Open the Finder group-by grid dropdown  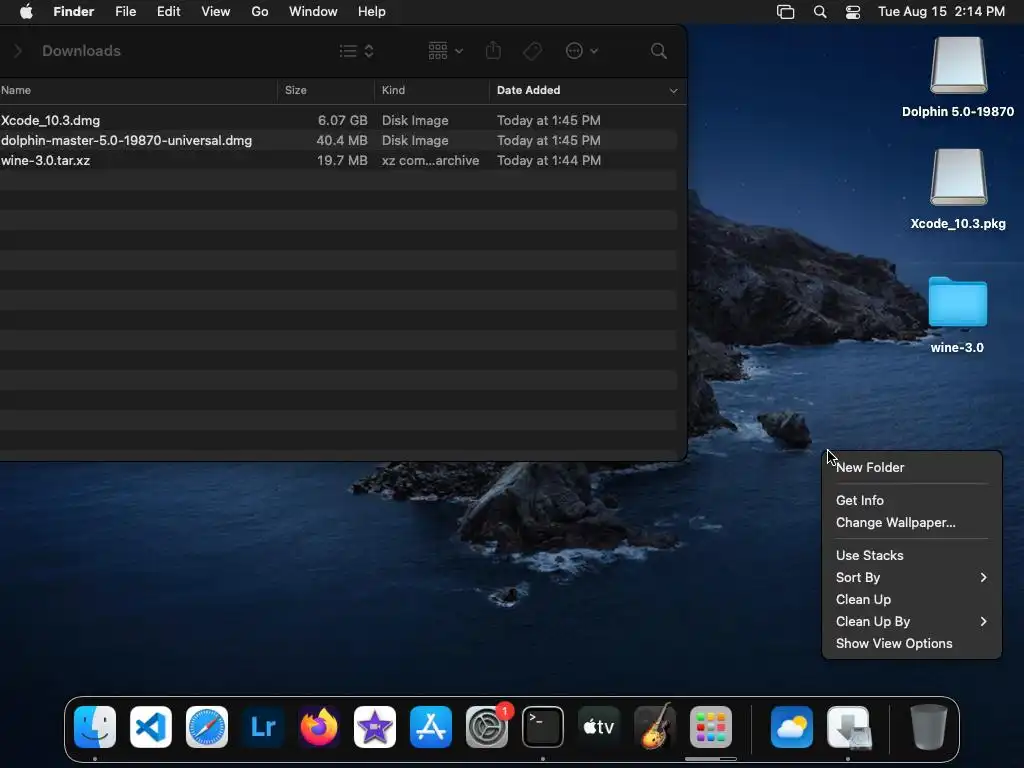click(x=445, y=51)
